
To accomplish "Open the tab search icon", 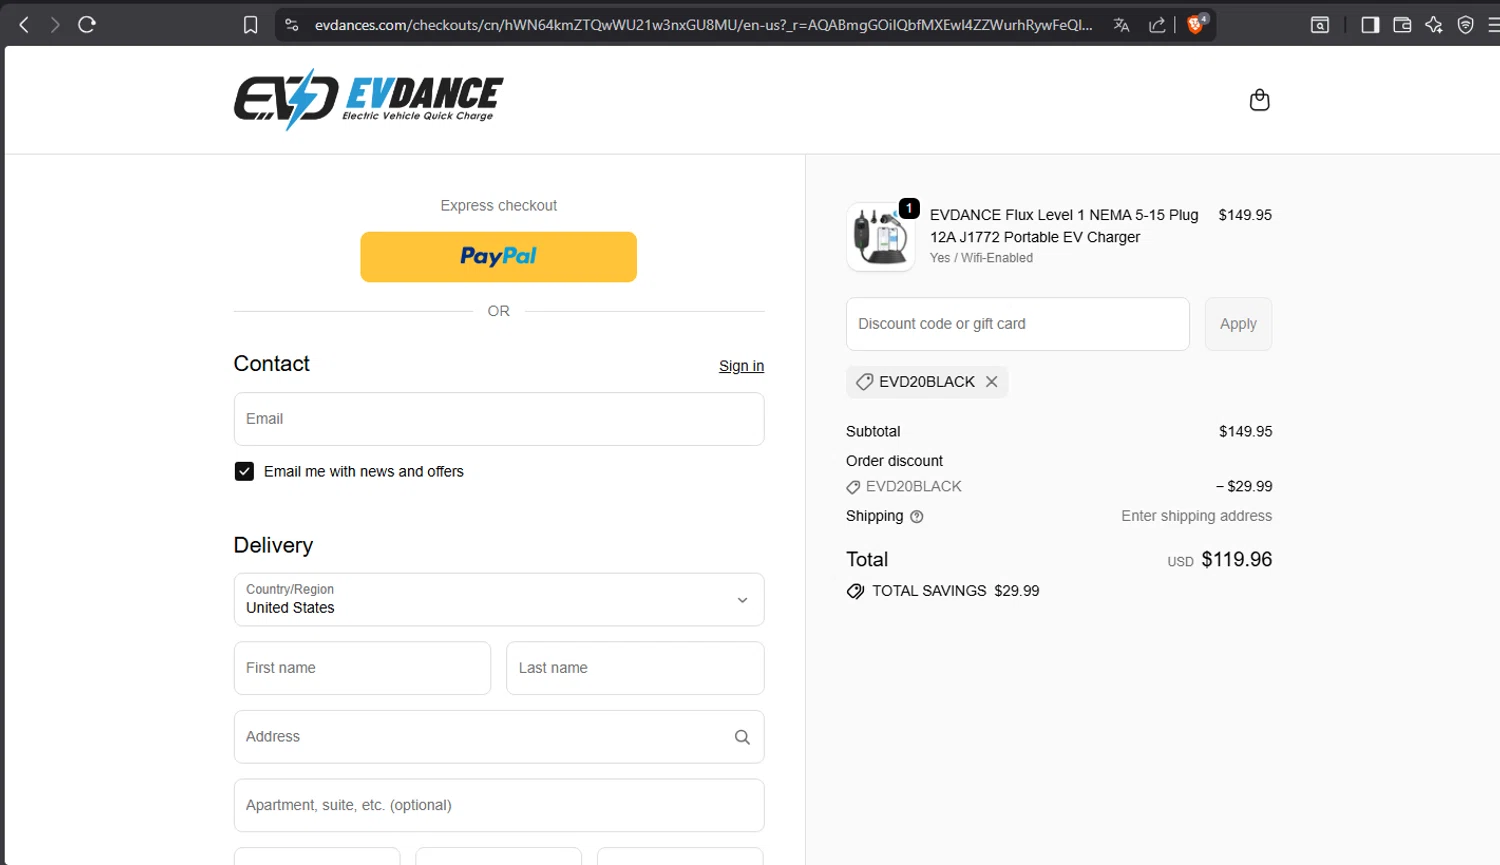I will 1320,25.
